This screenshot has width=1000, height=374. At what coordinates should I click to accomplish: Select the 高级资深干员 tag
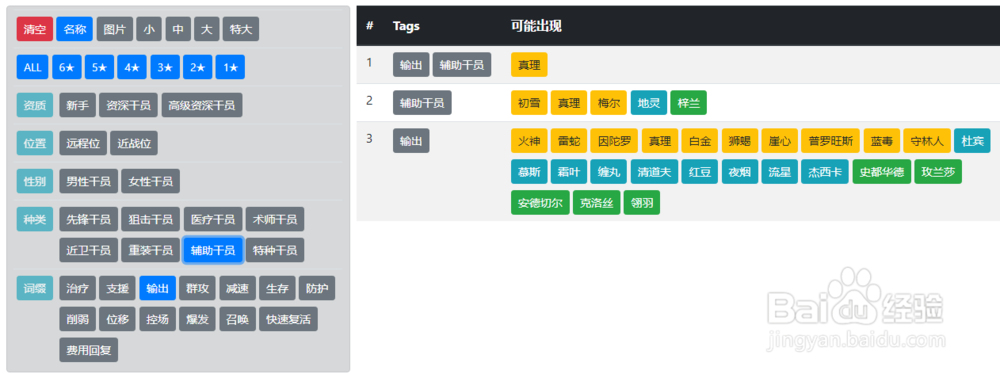click(x=202, y=105)
